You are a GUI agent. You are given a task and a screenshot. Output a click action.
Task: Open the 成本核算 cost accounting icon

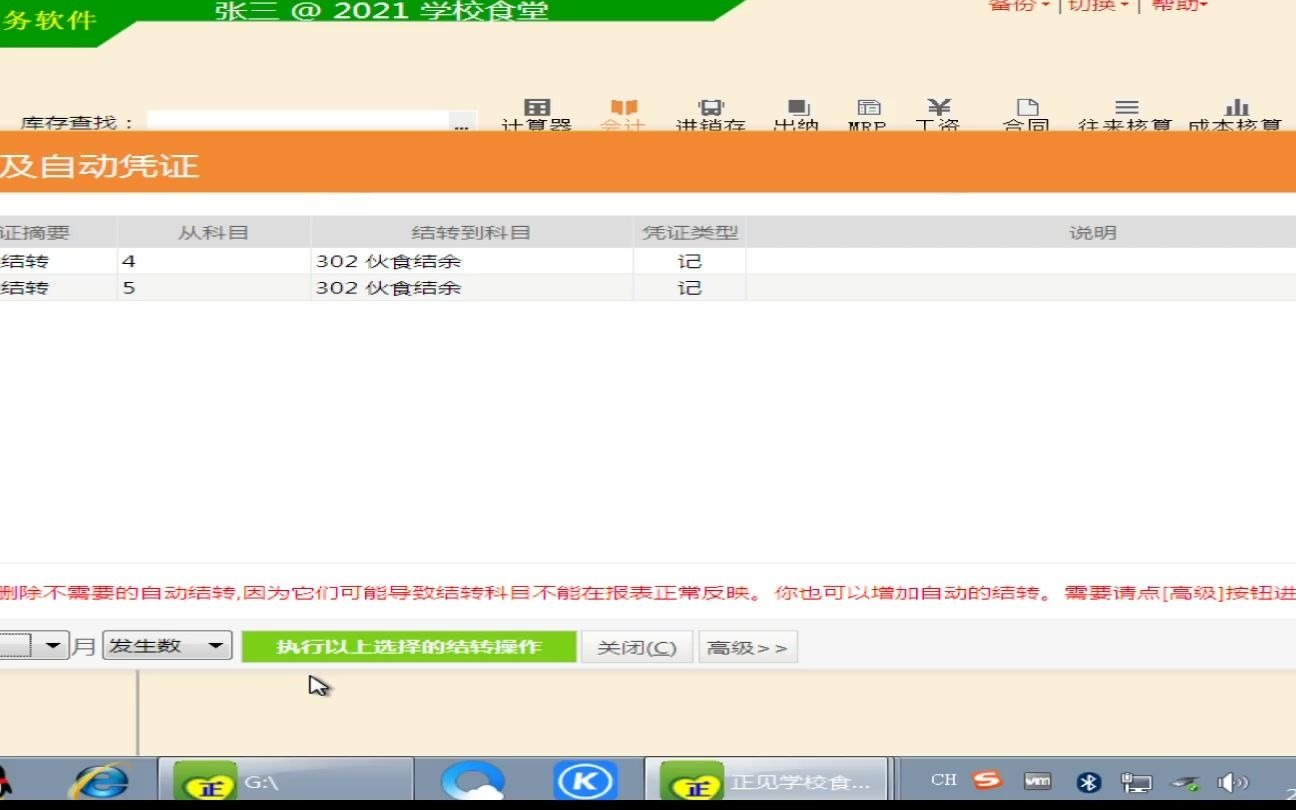(x=1236, y=115)
